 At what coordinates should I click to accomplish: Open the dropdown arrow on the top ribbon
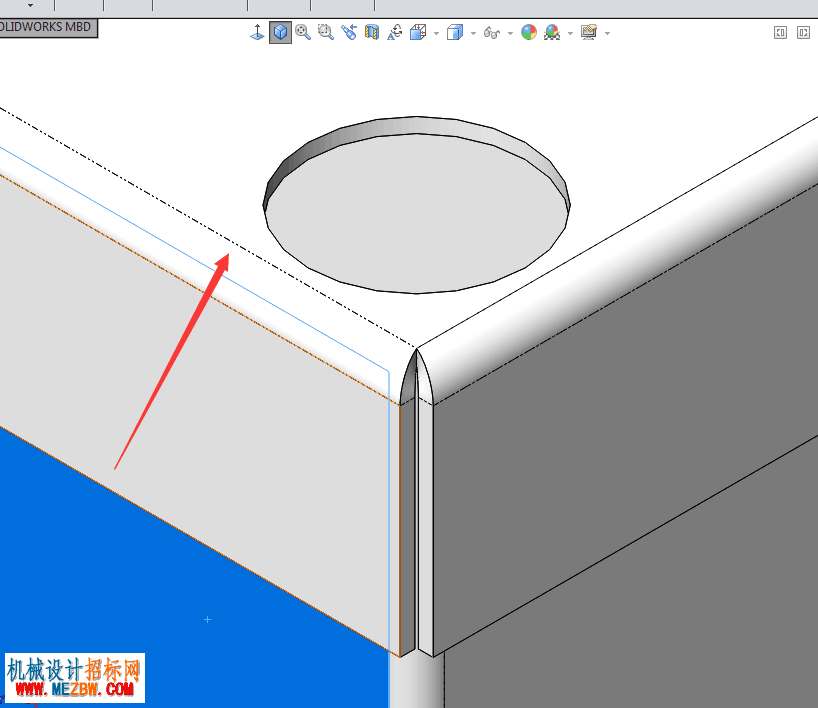30,5
